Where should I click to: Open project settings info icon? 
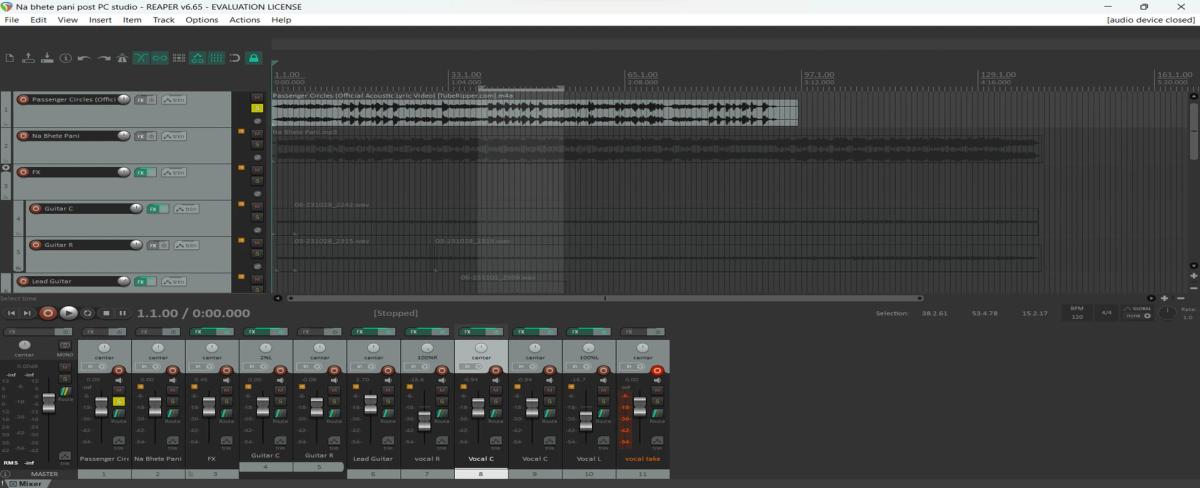click(66, 58)
